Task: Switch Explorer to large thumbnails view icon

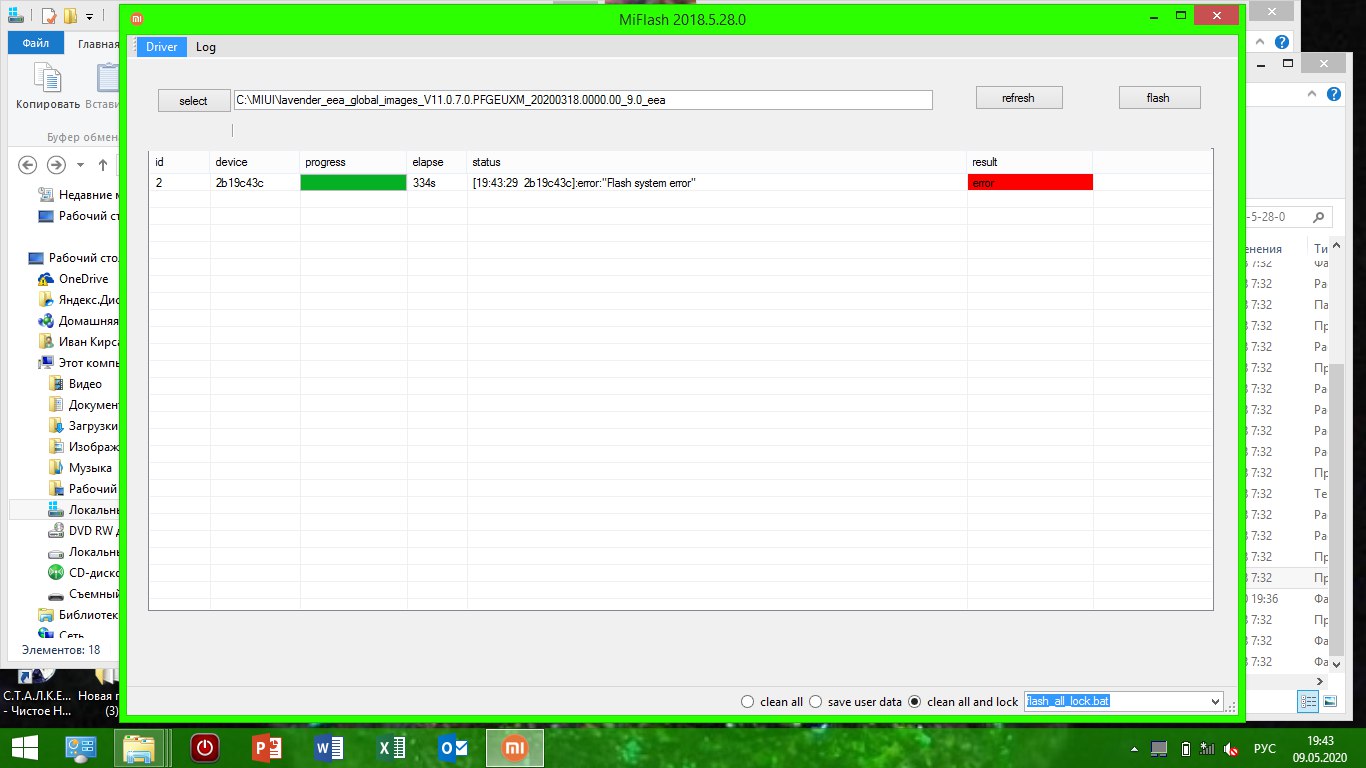Action: (x=1330, y=702)
